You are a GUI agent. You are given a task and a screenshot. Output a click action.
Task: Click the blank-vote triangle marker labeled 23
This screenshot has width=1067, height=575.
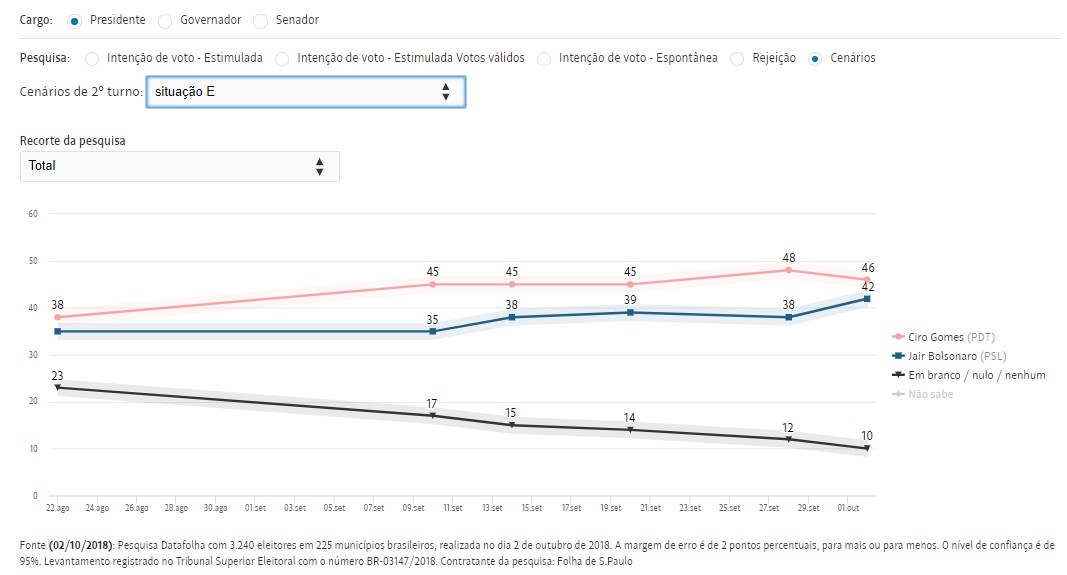(x=58, y=387)
